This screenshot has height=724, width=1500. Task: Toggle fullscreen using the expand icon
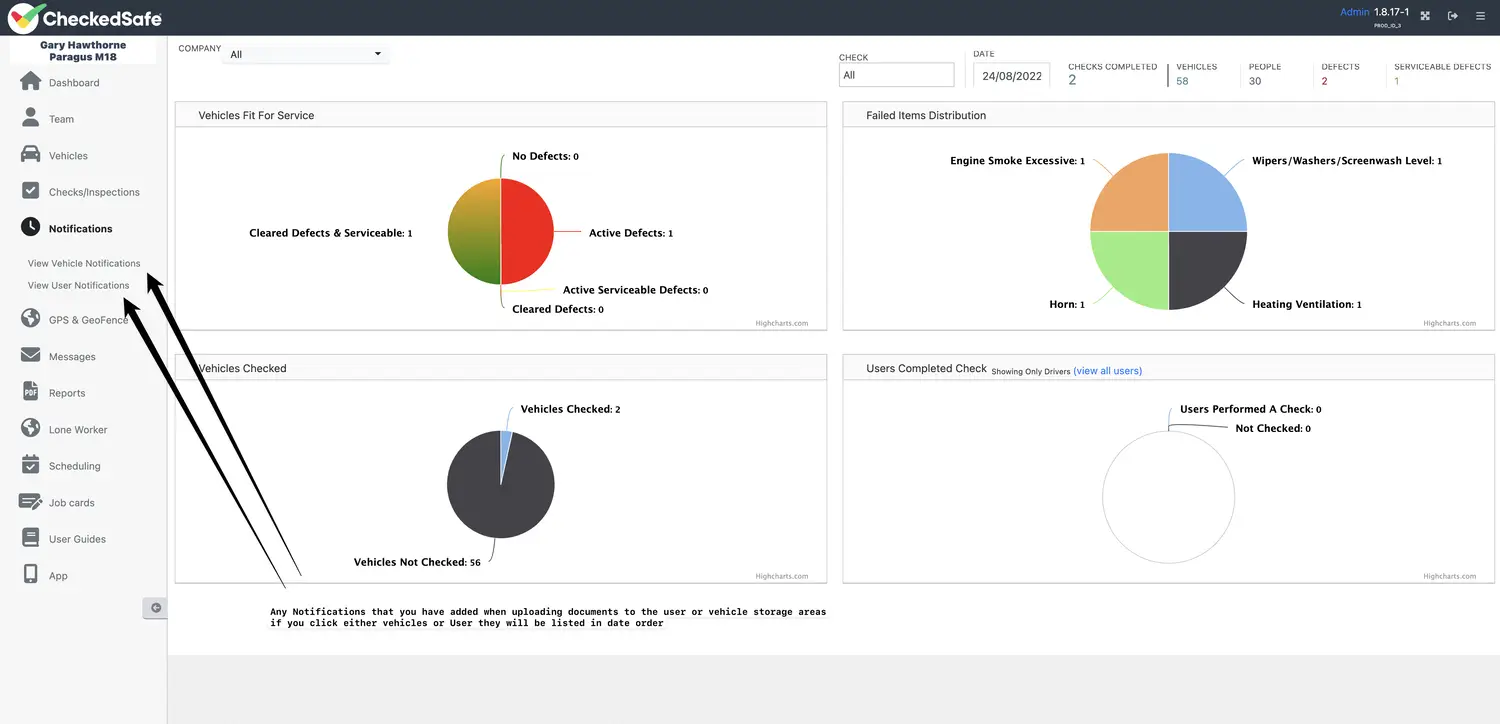[x=1425, y=16]
